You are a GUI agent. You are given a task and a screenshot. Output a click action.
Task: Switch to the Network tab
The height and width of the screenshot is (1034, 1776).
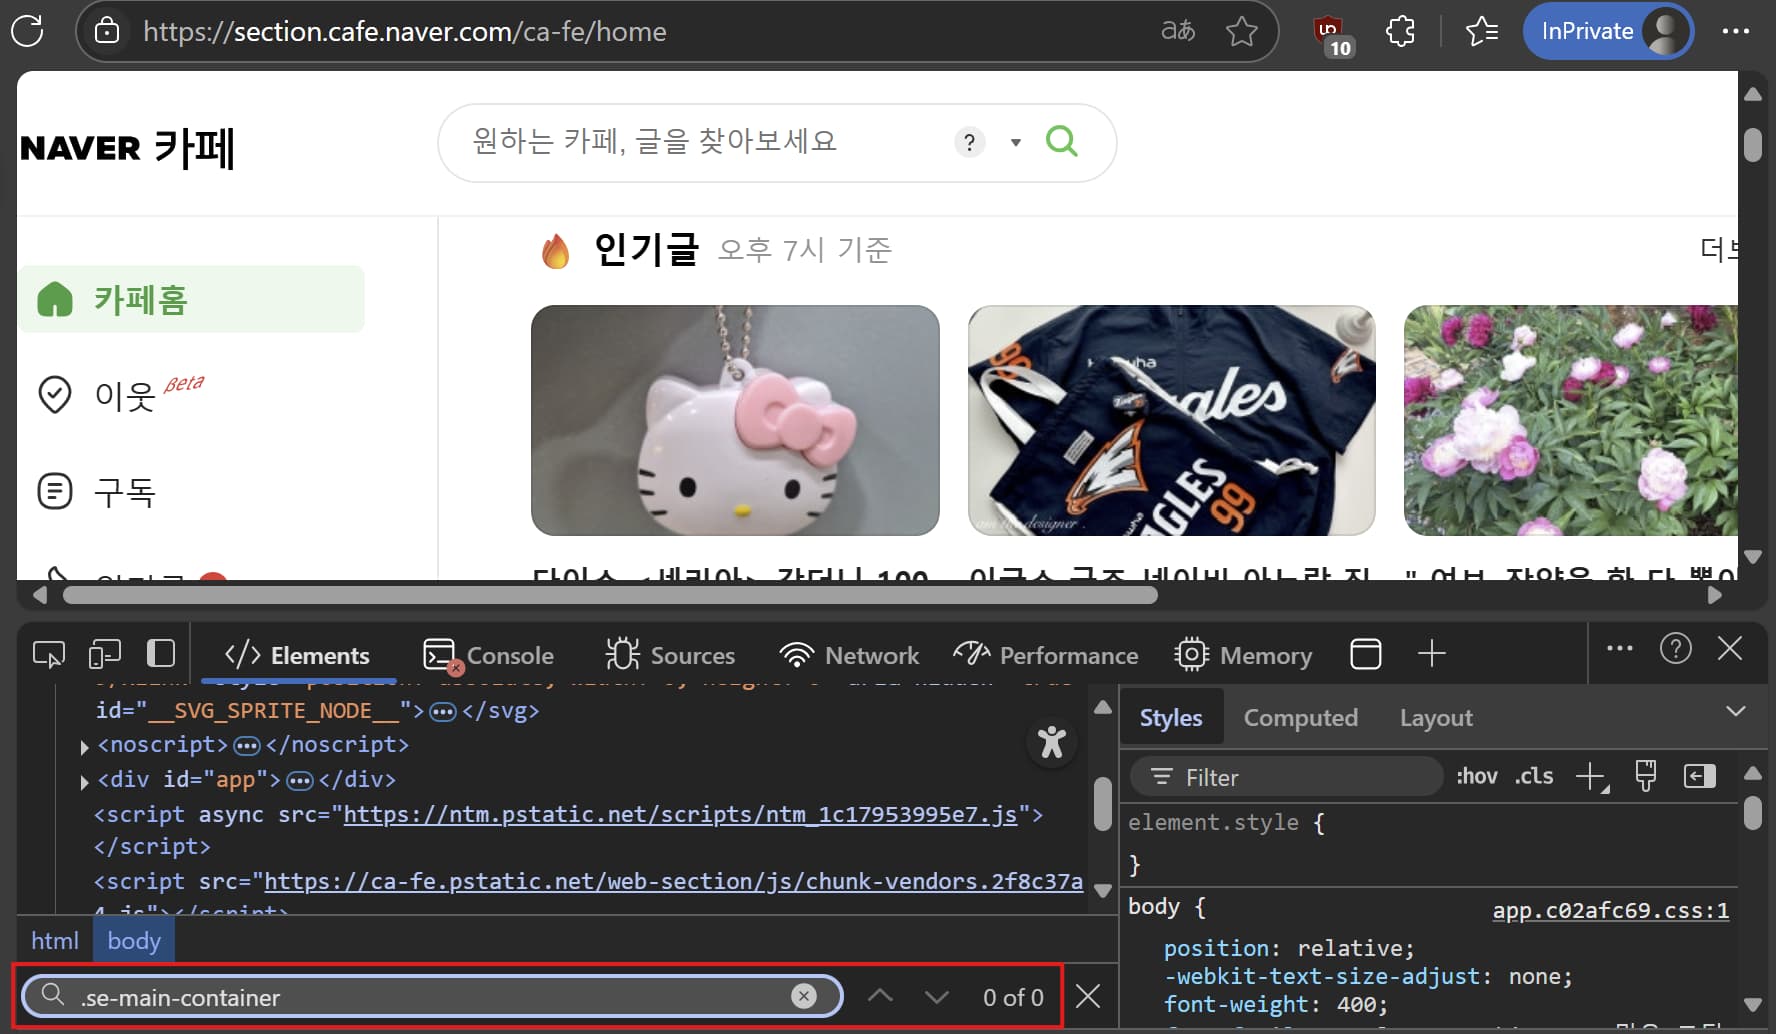tap(849, 655)
